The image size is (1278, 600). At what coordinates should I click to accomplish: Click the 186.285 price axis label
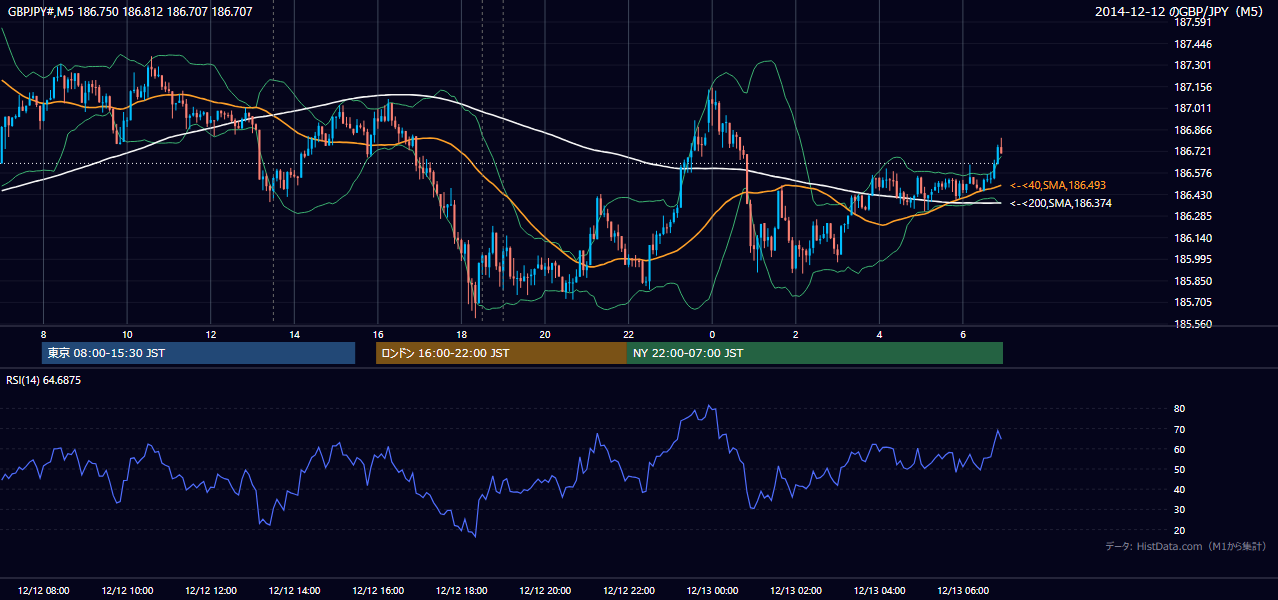pyautogui.click(x=1192, y=216)
